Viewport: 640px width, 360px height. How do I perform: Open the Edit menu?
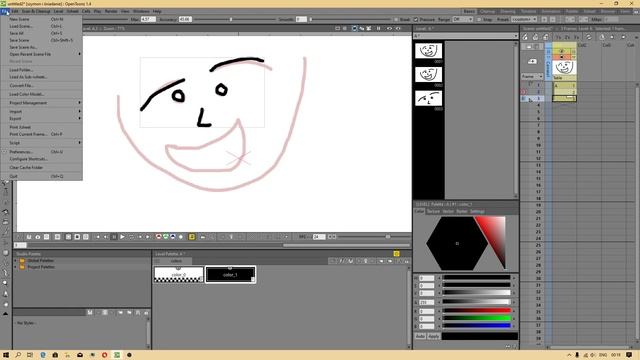point(15,11)
